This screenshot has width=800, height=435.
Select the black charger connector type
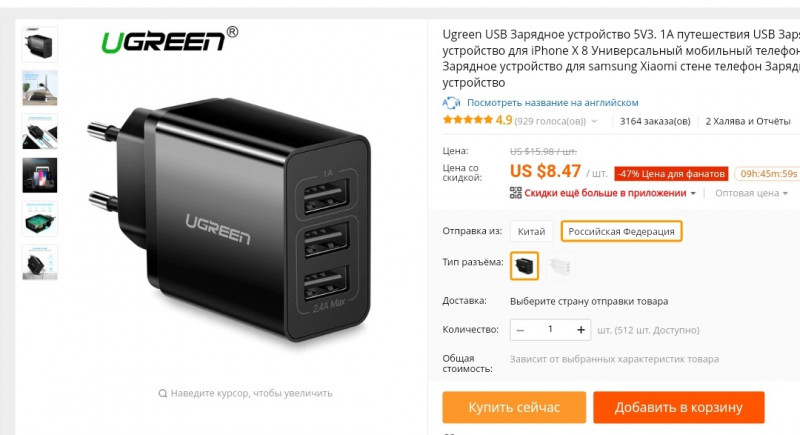pos(524,266)
